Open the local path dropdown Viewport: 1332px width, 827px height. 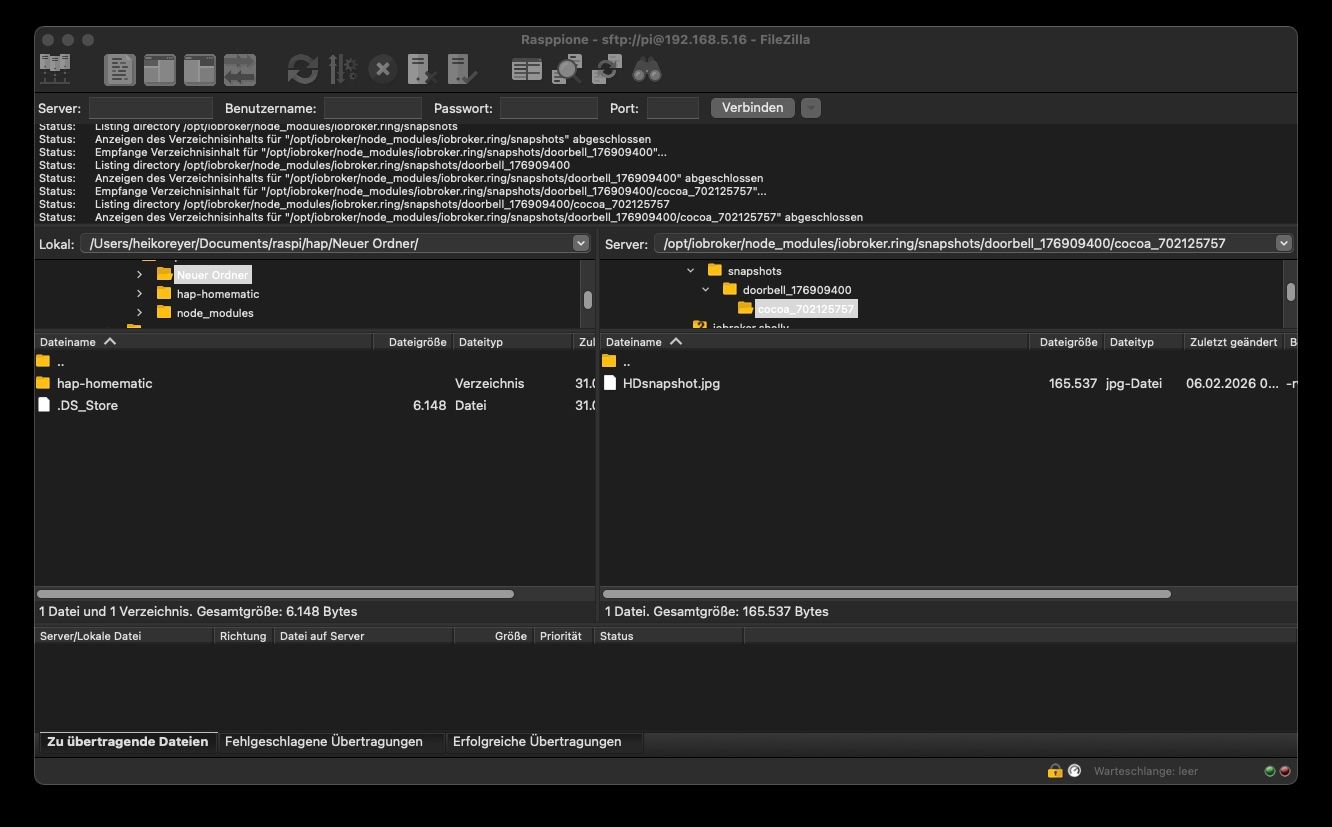click(581, 243)
